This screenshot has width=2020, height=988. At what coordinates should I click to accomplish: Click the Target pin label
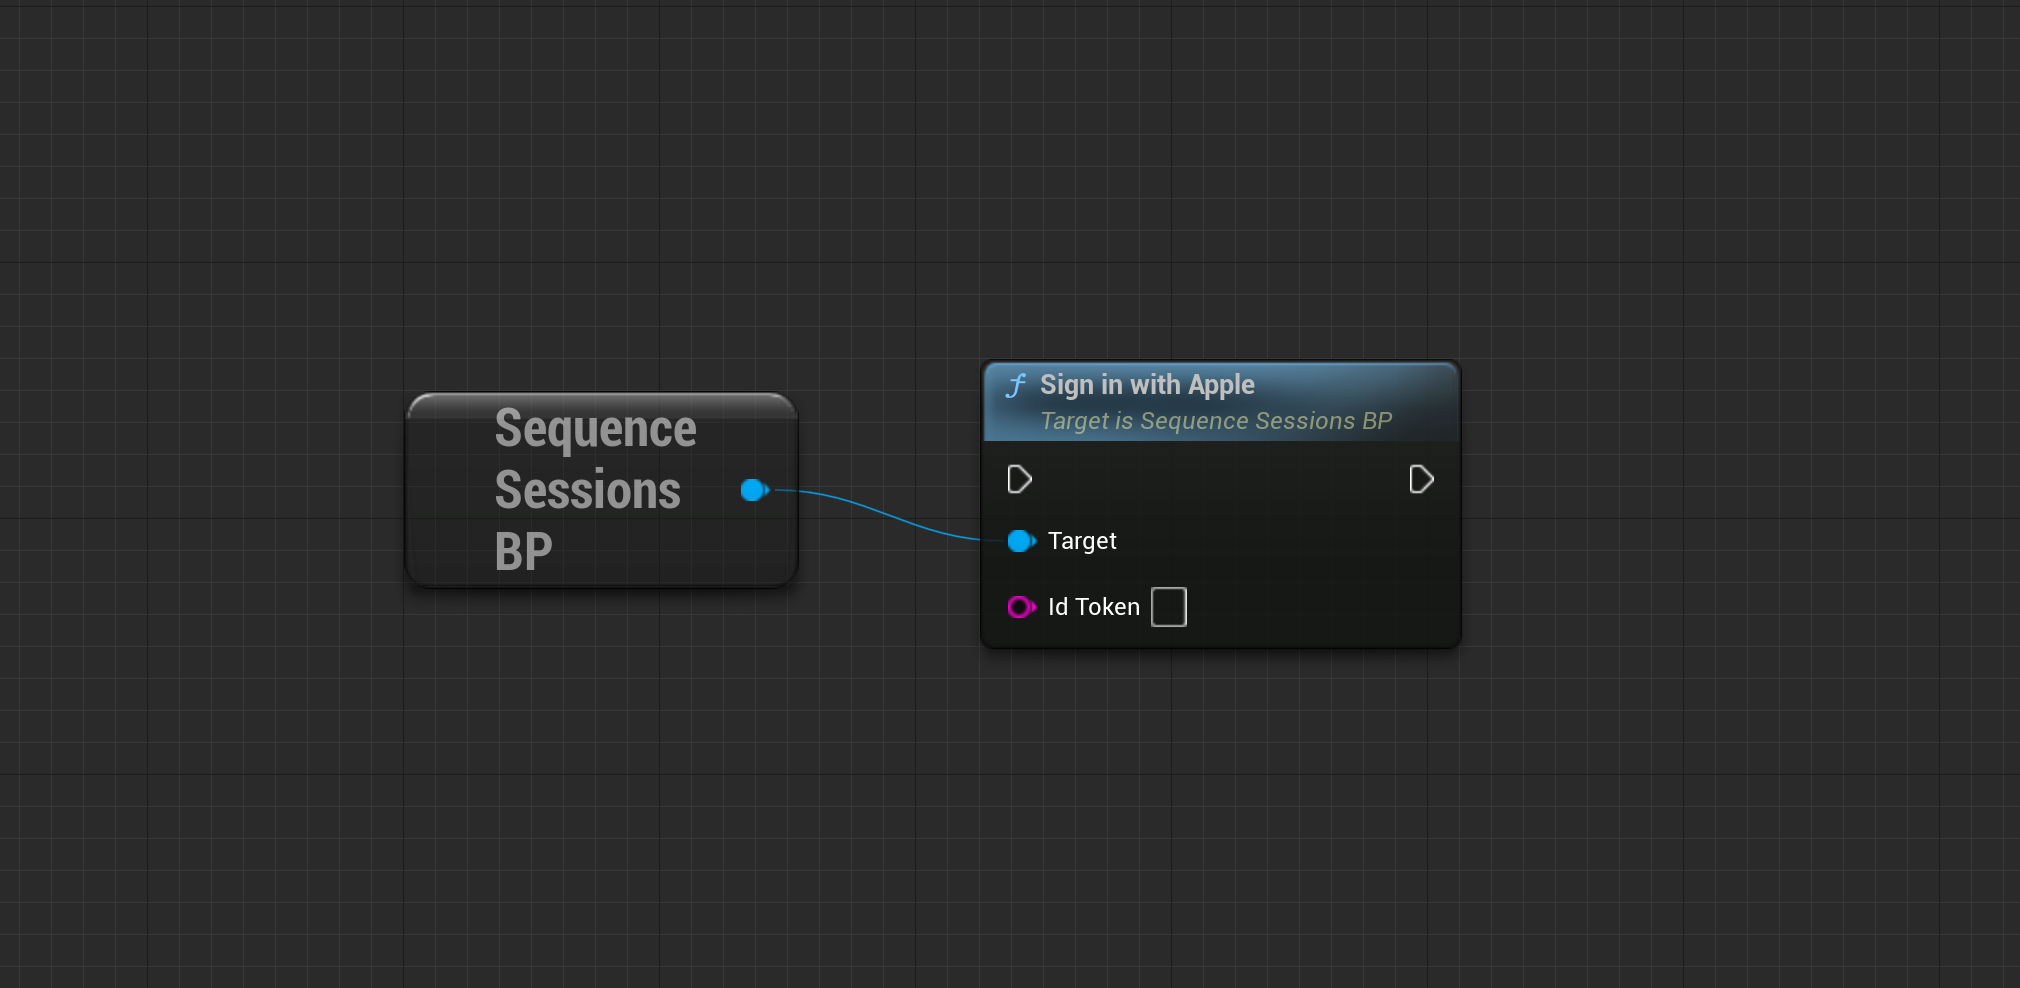[x=1082, y=541]
